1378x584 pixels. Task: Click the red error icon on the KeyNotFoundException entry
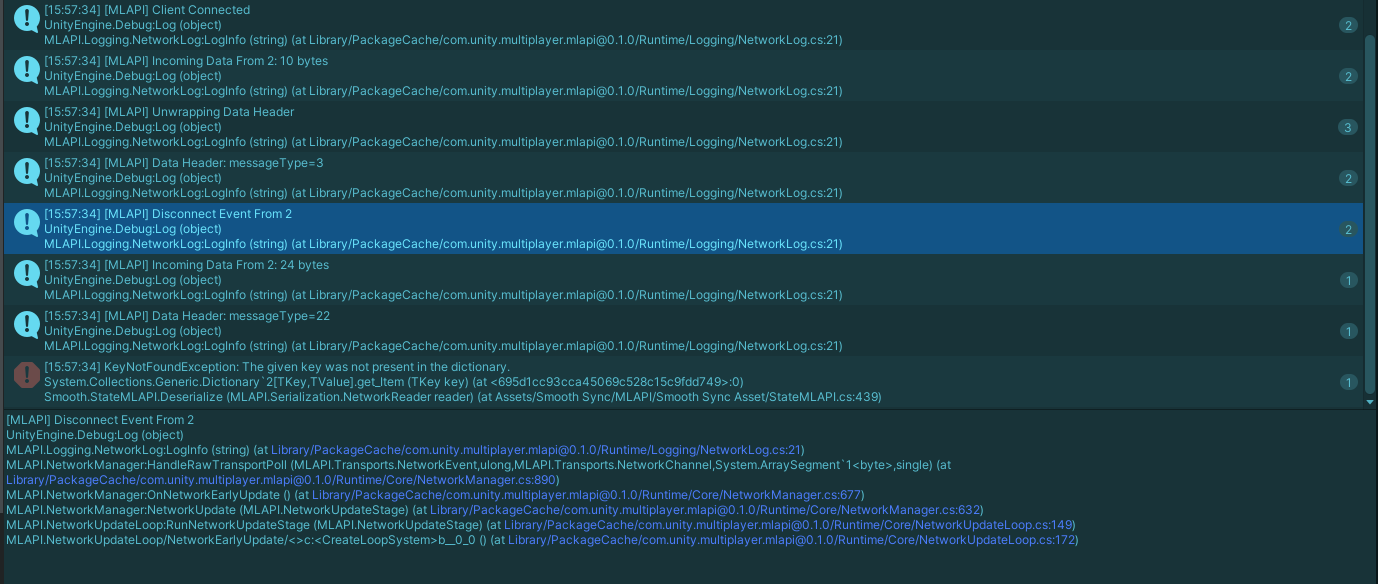coord(26,374)
